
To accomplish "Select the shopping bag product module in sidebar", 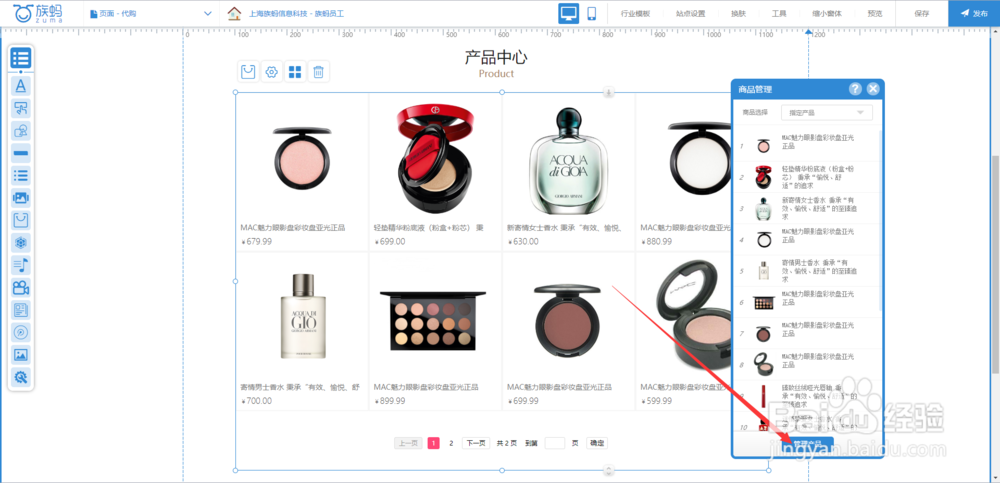I will click(21, 220).
